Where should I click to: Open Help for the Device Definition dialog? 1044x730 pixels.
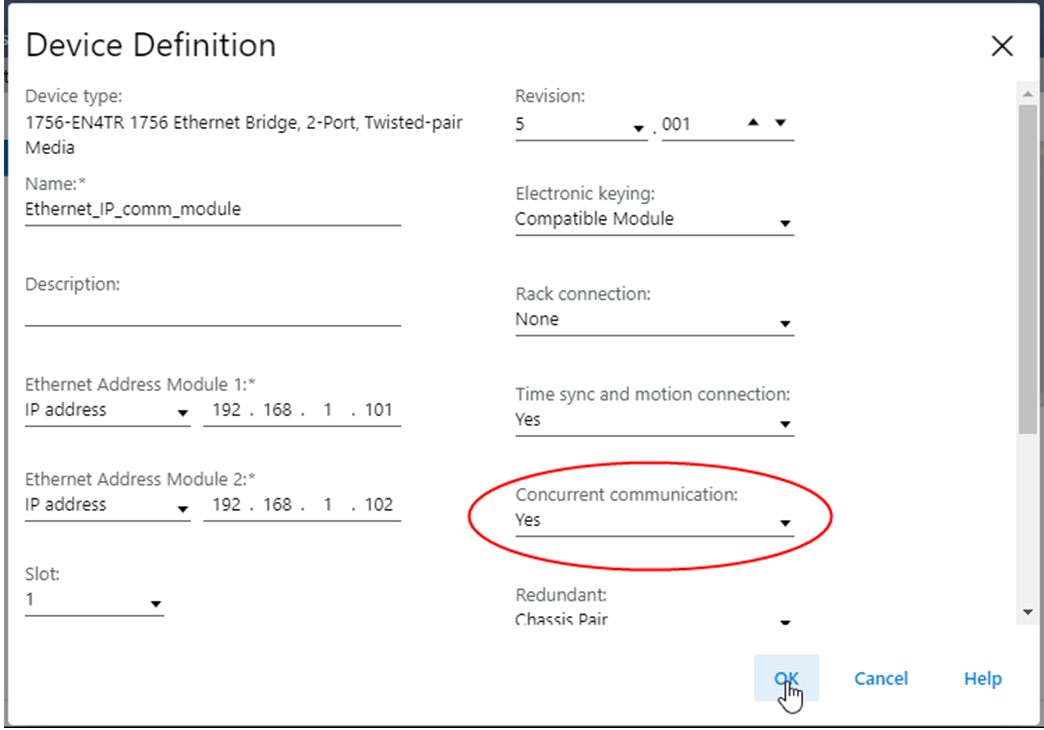pos(982,678)
